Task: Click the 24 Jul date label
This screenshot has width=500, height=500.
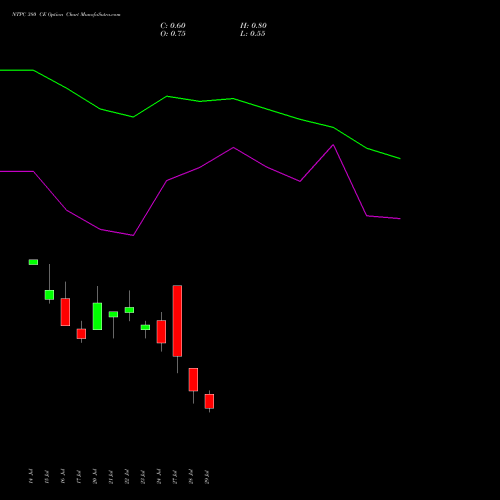Action: tap(159, 476)
